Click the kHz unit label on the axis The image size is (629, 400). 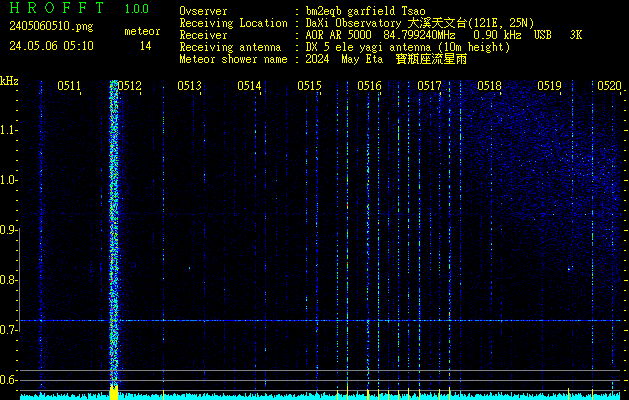(x=10, y=81)
